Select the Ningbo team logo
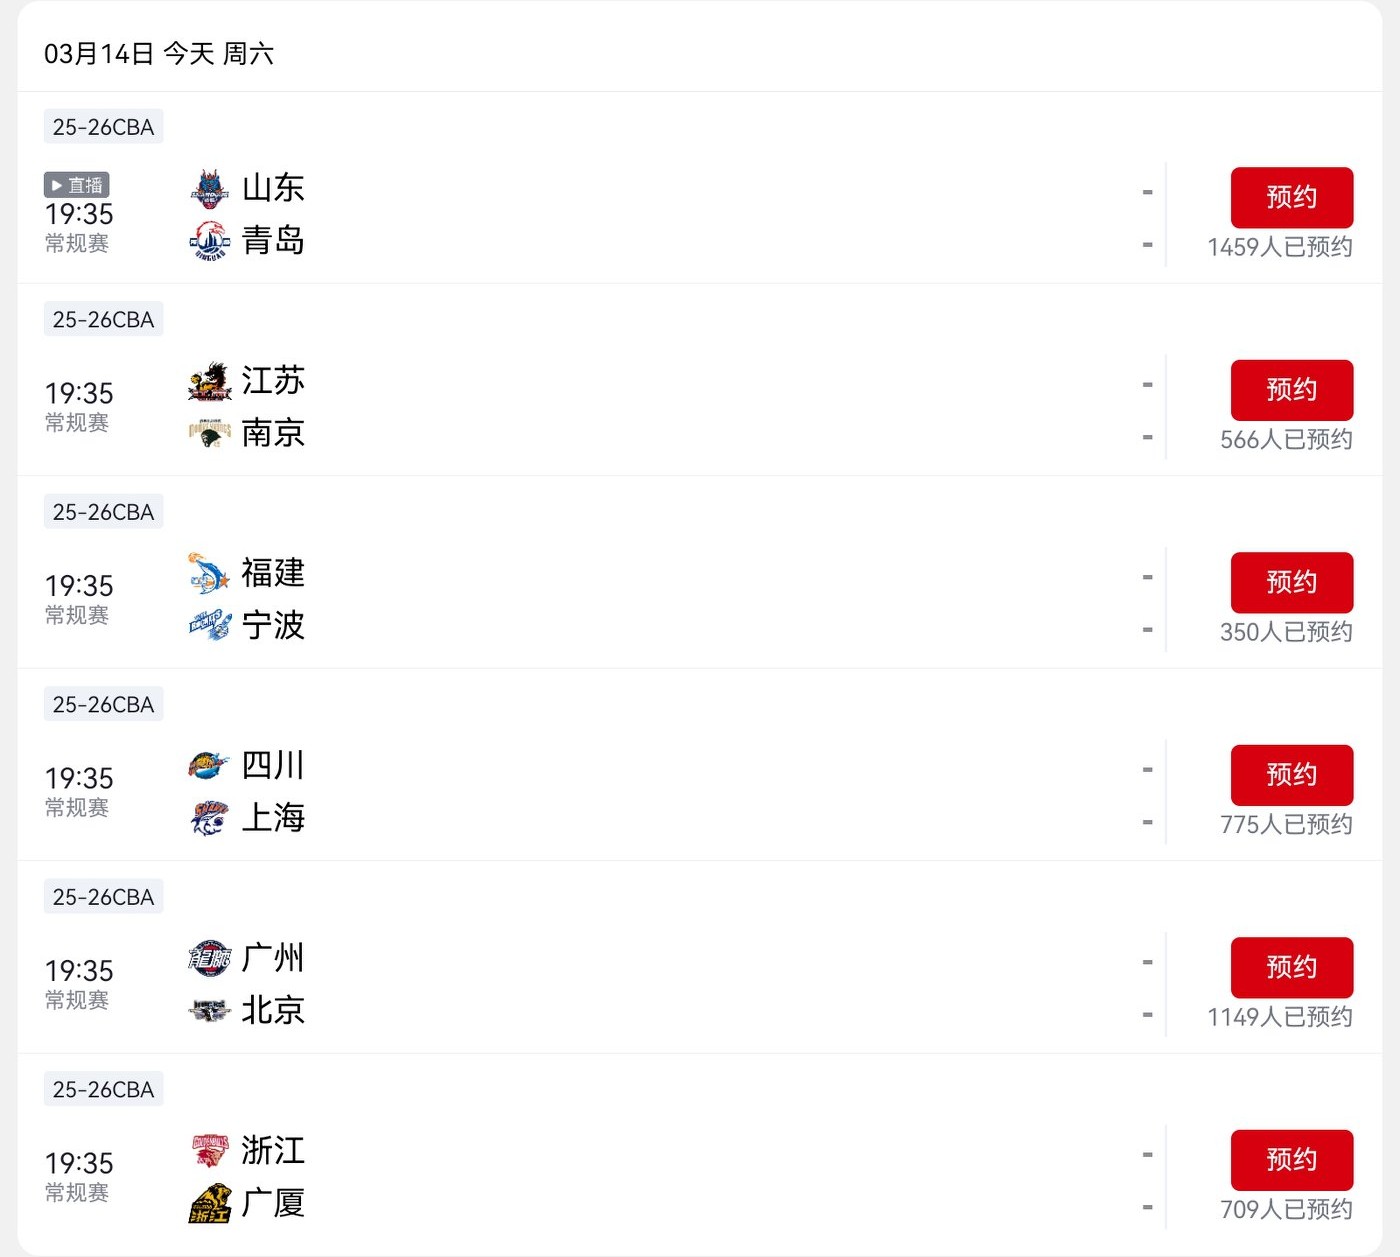Screen dimensions: 1400x1257 tap(210, 626)
